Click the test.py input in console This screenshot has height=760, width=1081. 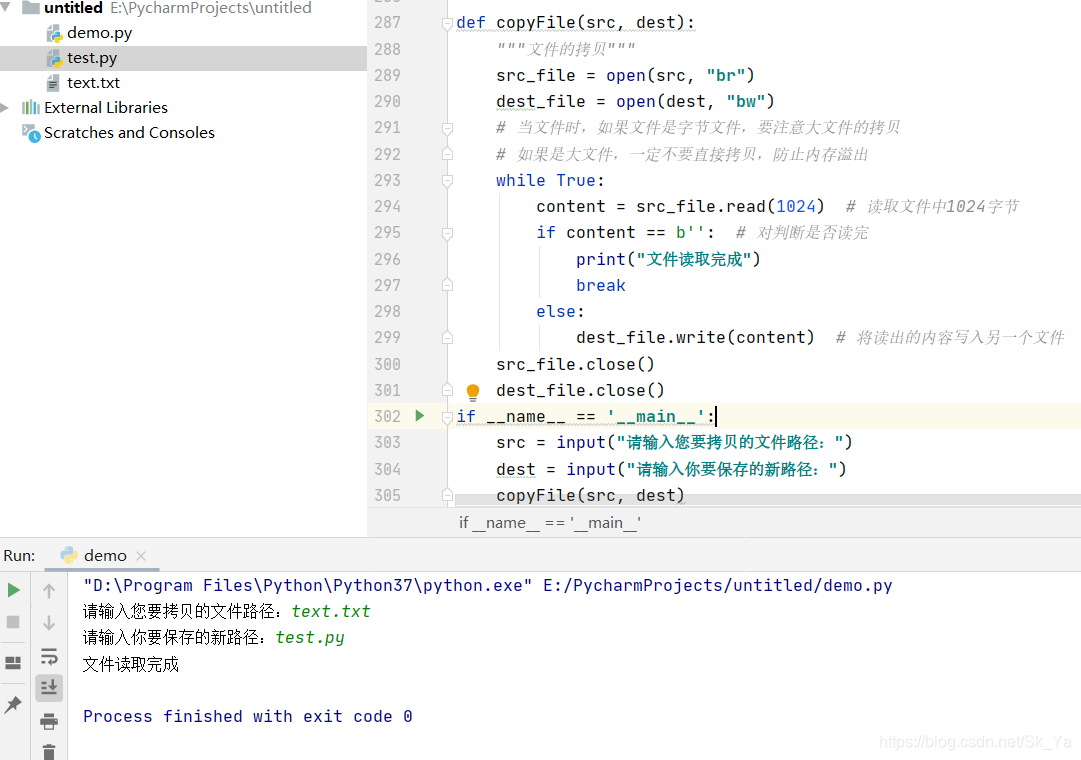(310, 638)
